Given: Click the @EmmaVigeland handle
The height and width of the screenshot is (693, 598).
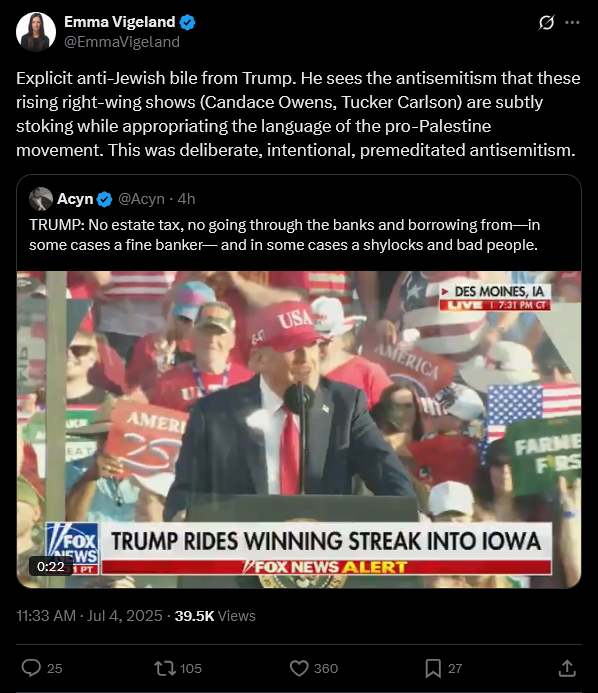Looking at the screenshot, I should click(122, 42).
